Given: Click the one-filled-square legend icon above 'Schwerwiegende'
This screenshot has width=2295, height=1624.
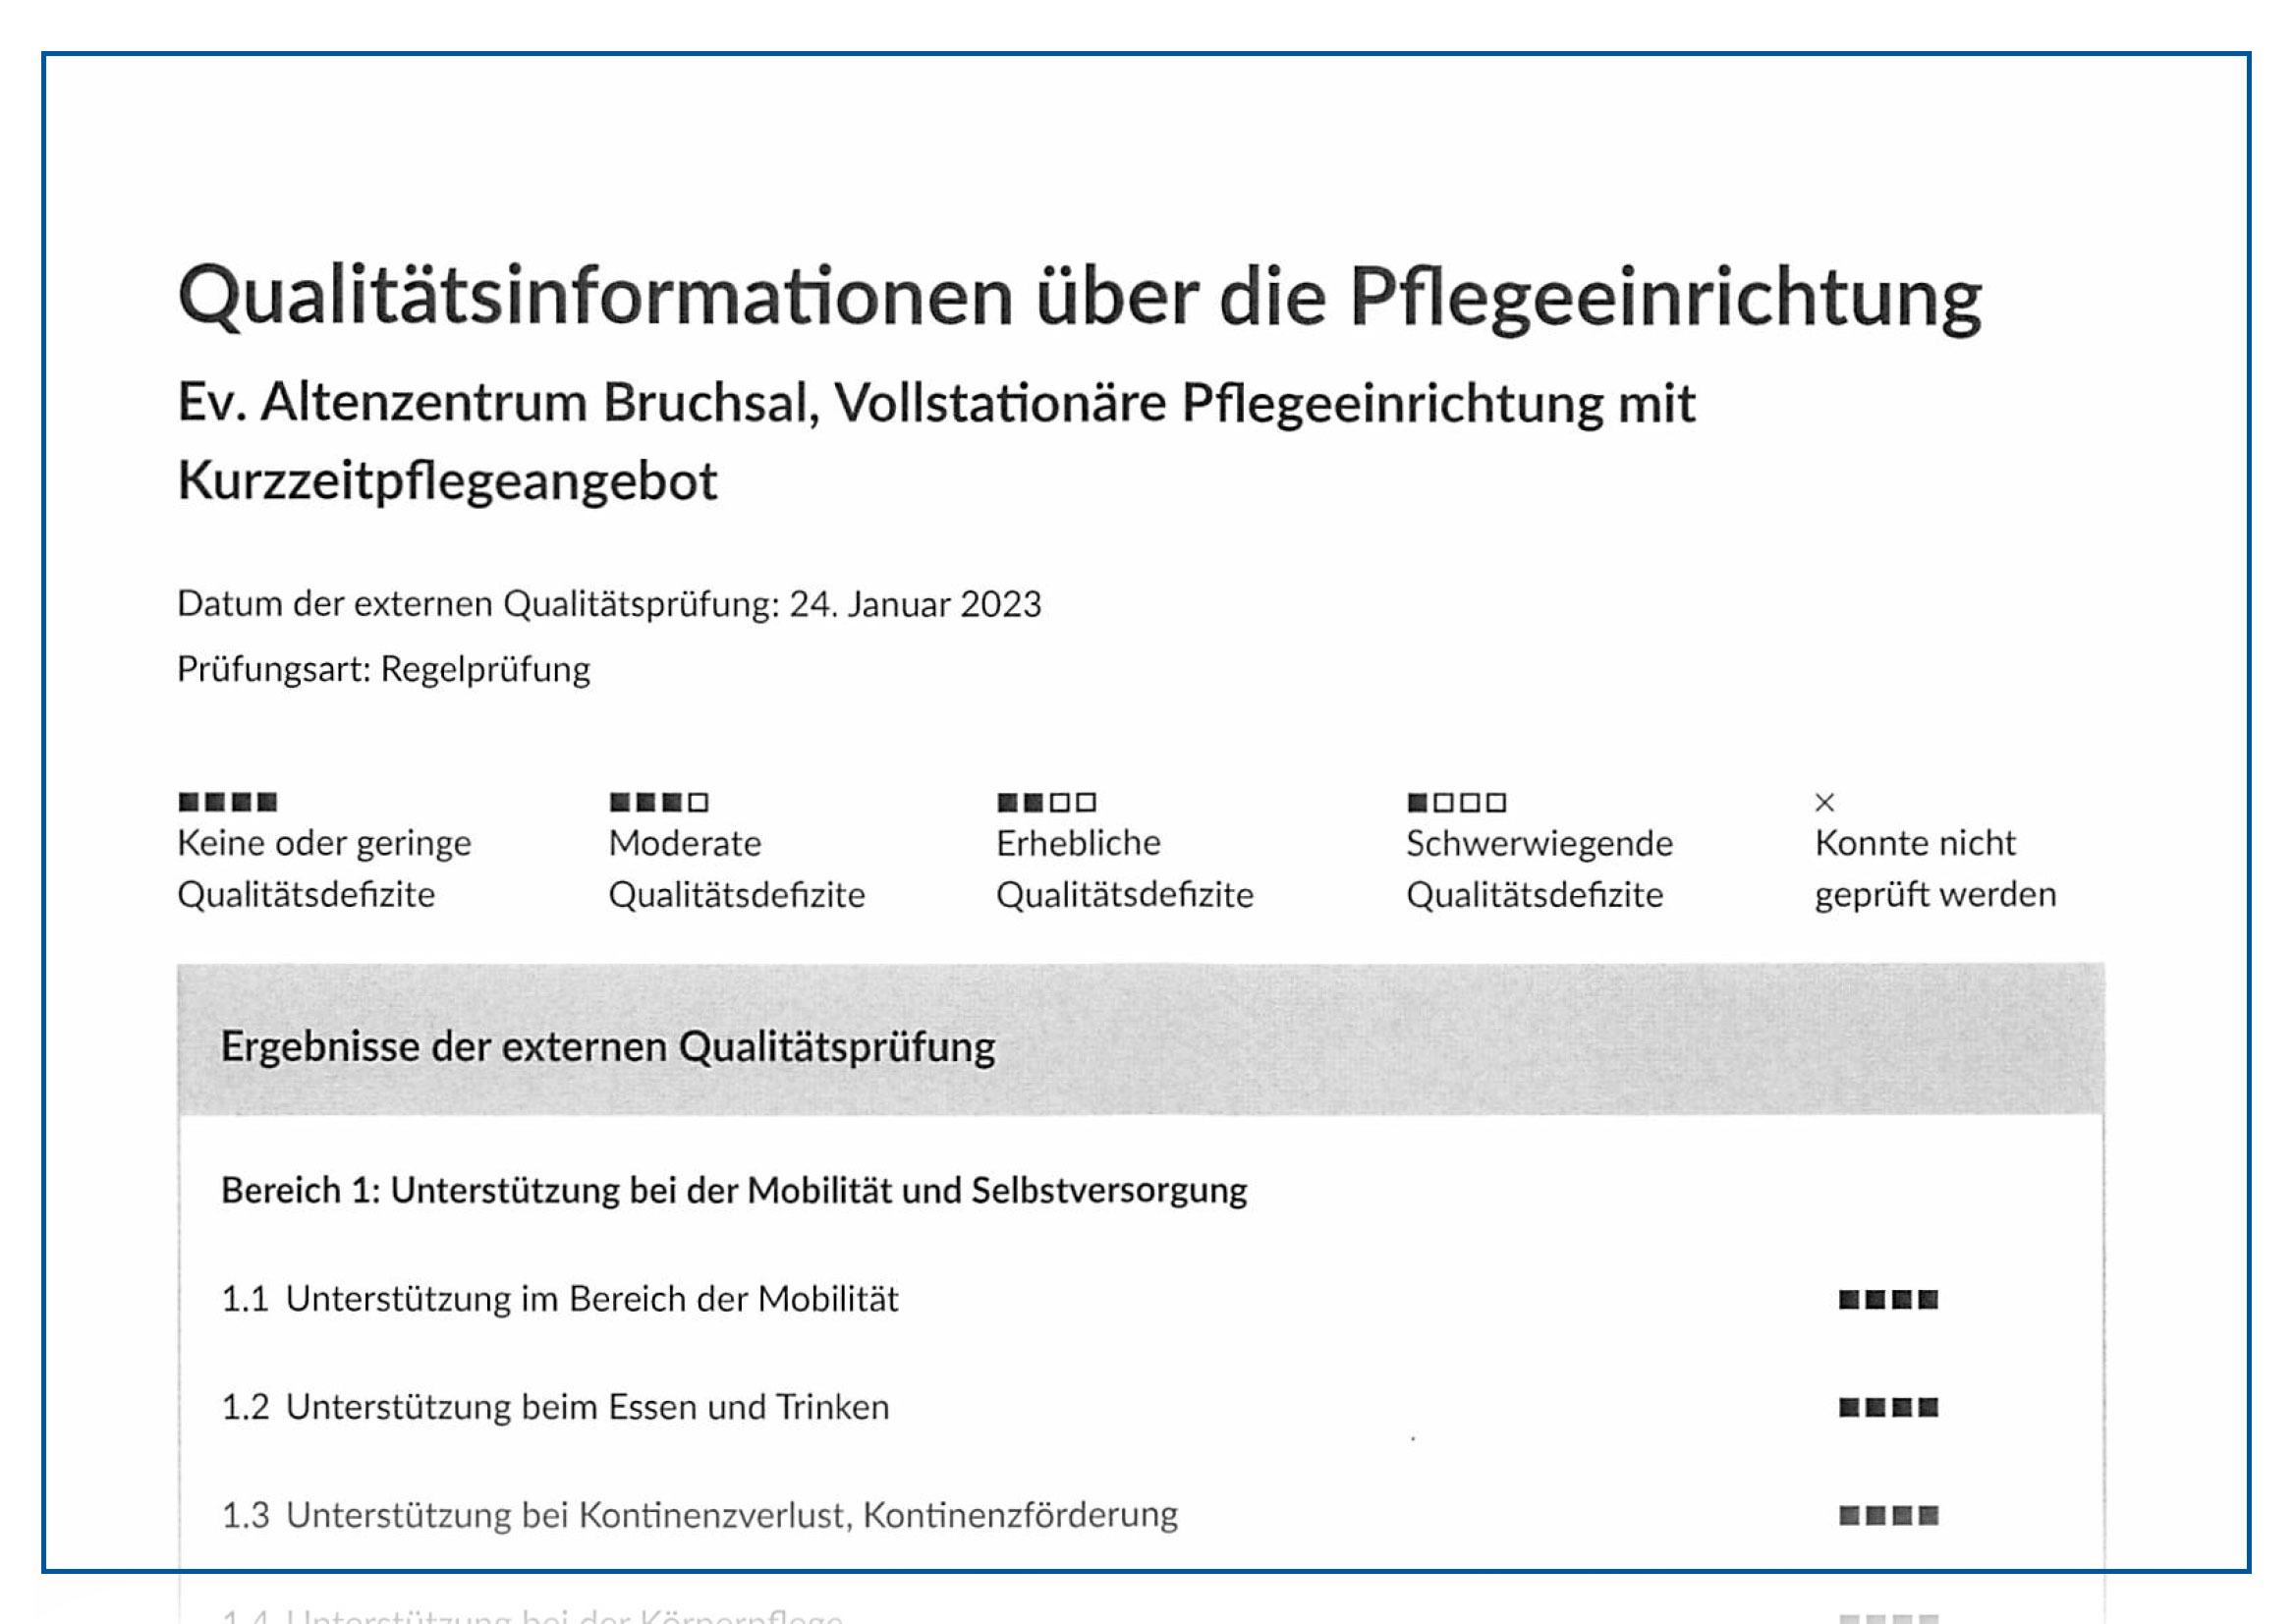Looking at the screenshot, I should [x=1457, y=802].
